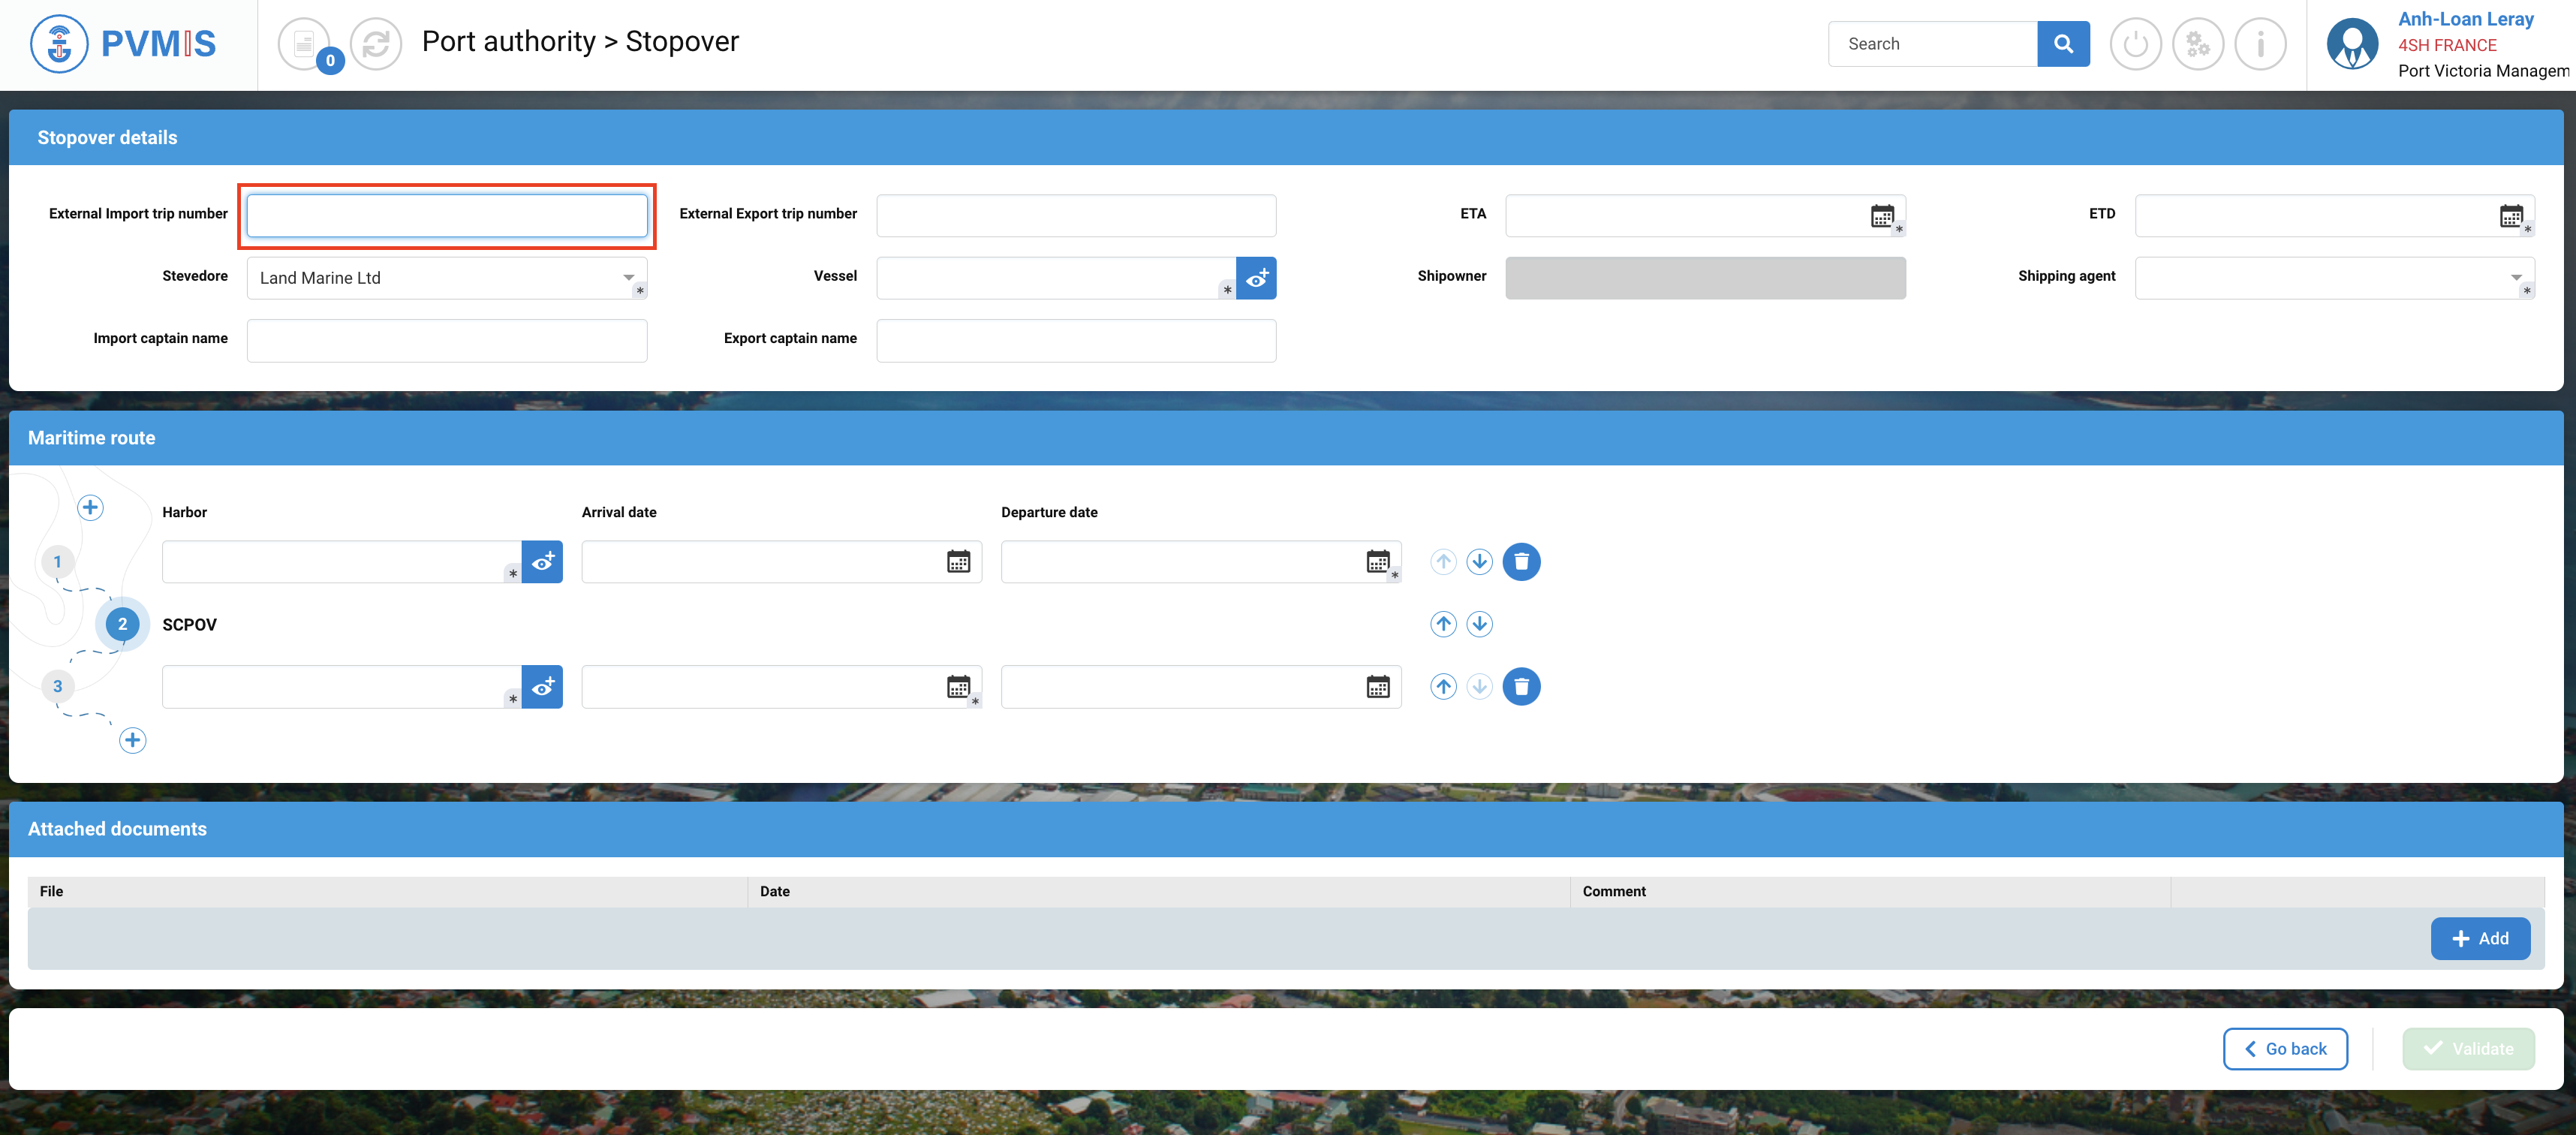Expand the Stevedore dropdown
The image size is (2576, 1135).
(x=628, y=278)
